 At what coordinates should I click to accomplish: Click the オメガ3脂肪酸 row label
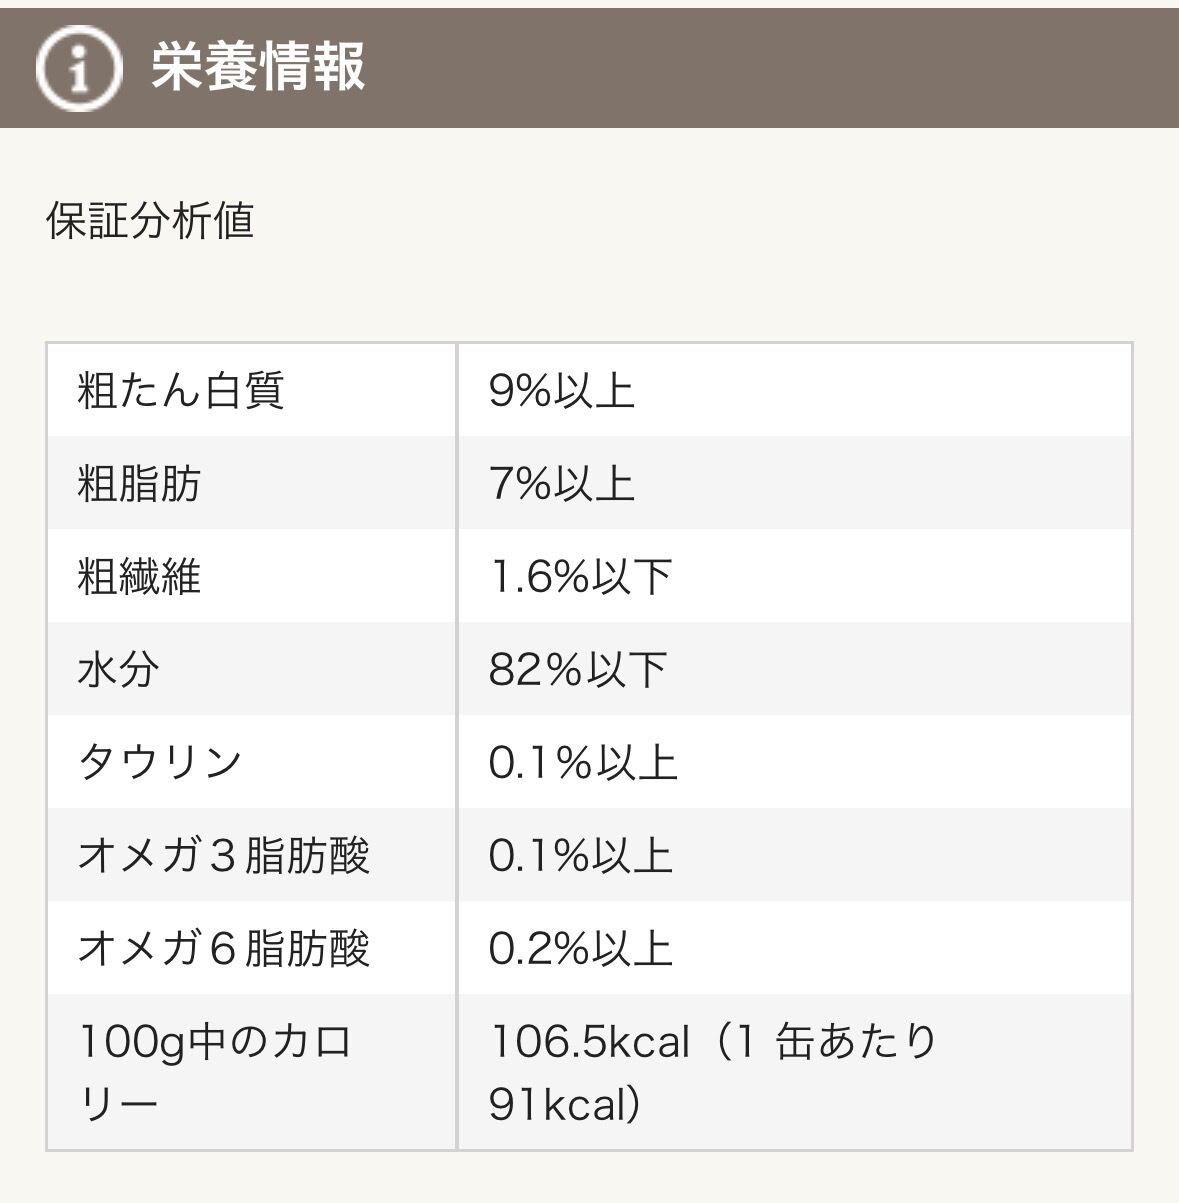[224, 855]
